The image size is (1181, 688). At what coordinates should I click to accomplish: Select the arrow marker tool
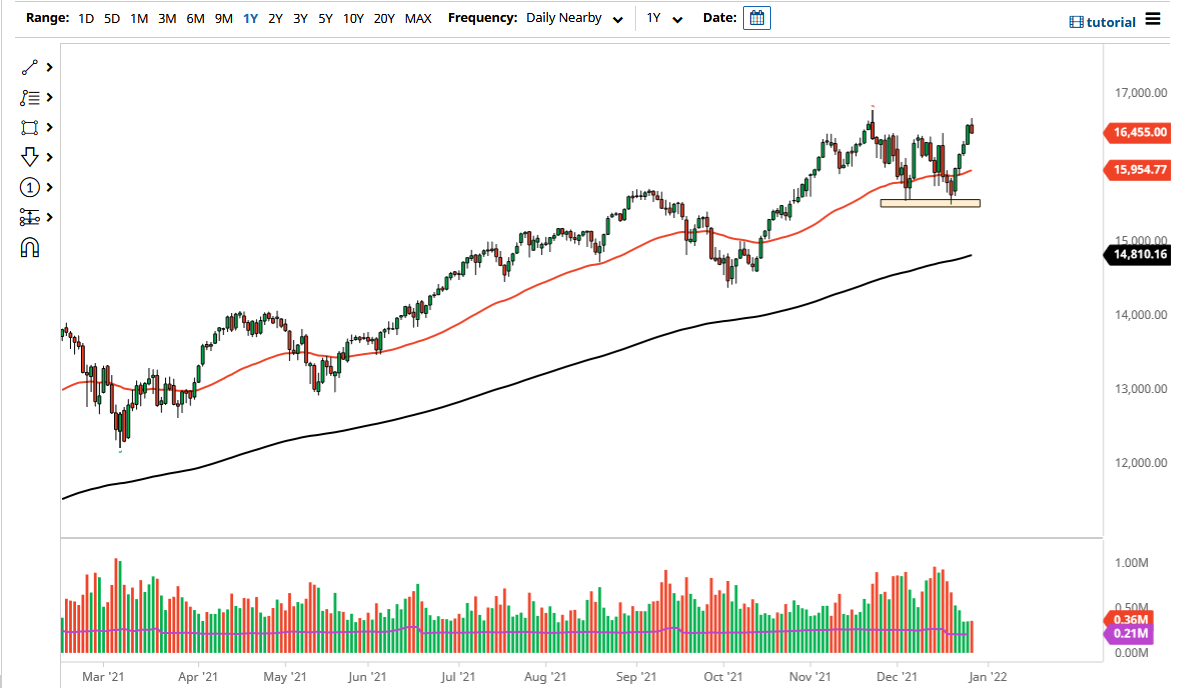(31, 157)
